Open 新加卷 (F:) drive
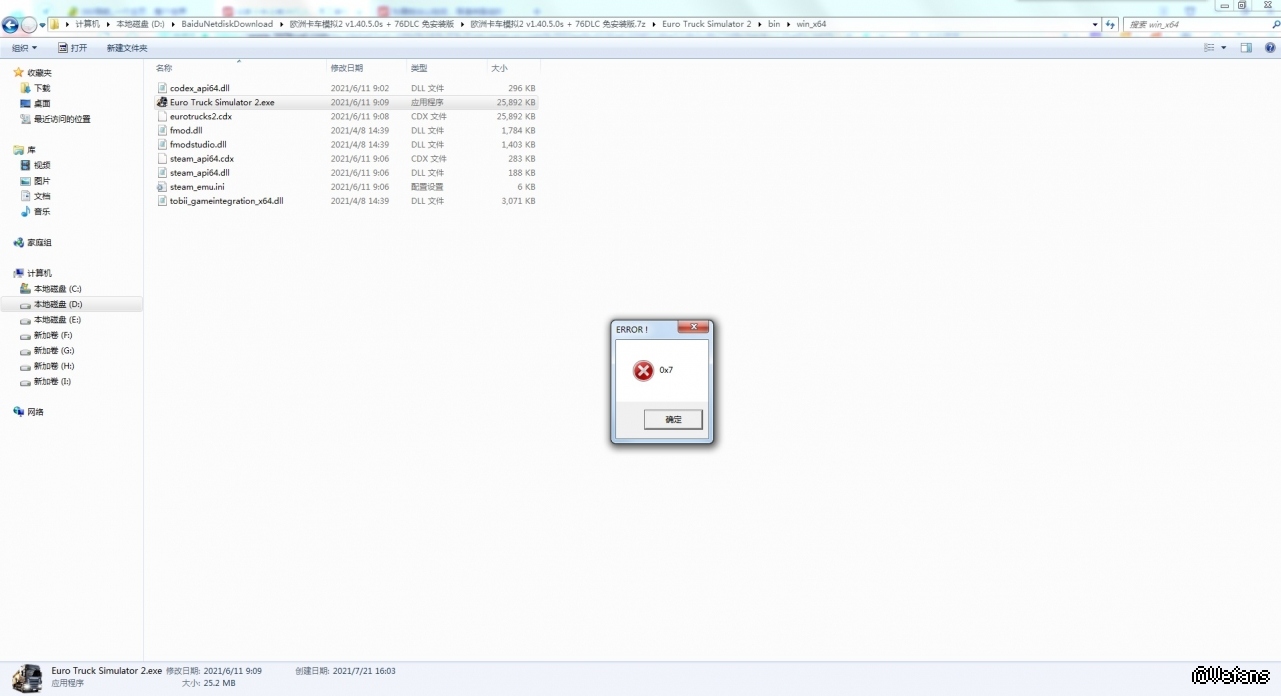The height and width of the screenshot is (696, 1281). (53, 335)
